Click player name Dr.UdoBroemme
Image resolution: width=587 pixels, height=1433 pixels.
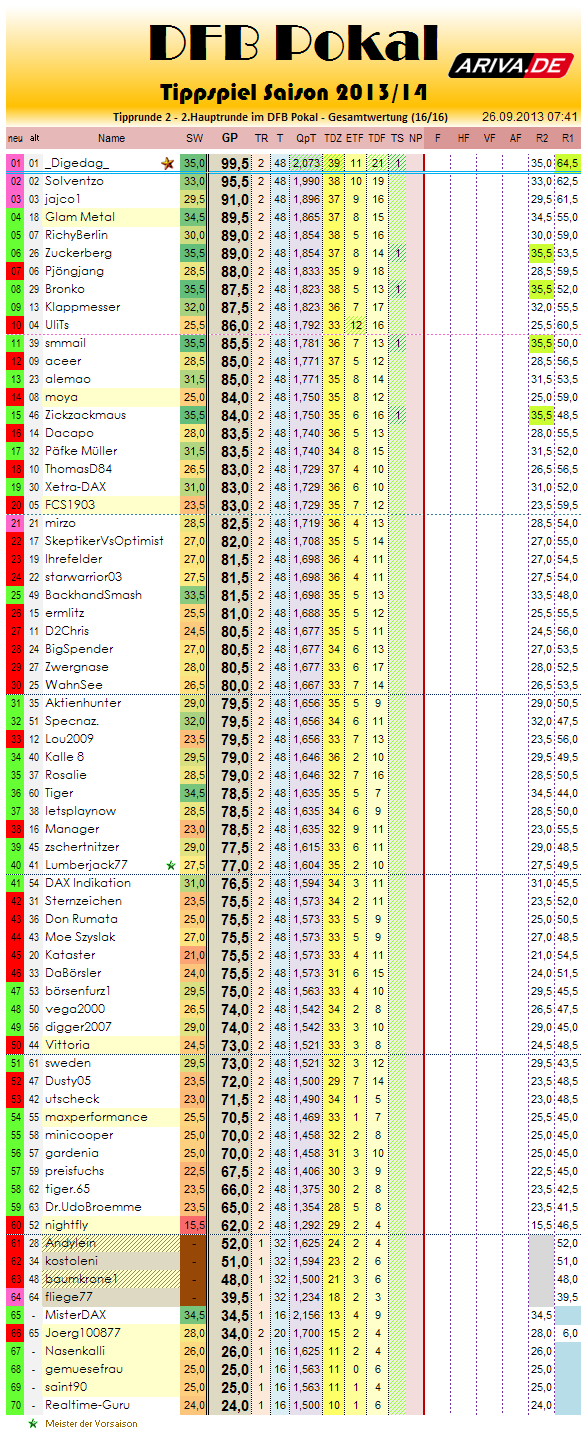(93, 1207)
